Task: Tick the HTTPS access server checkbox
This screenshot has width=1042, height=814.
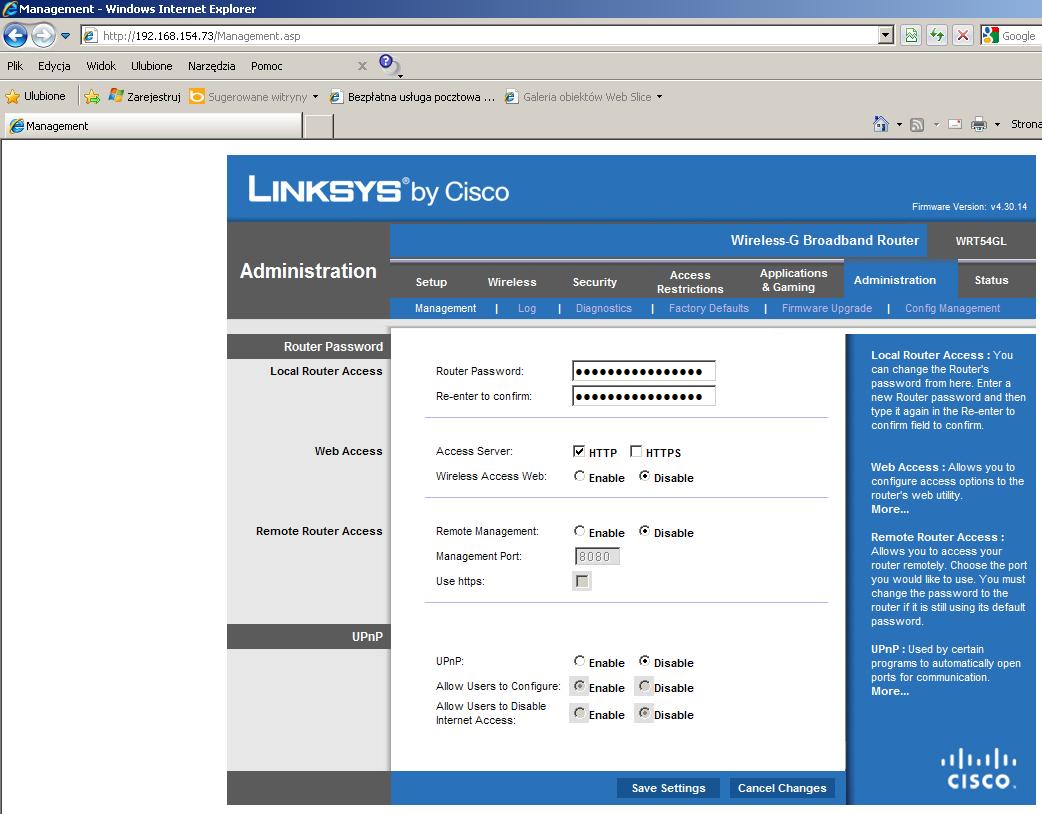Action: 636,451
